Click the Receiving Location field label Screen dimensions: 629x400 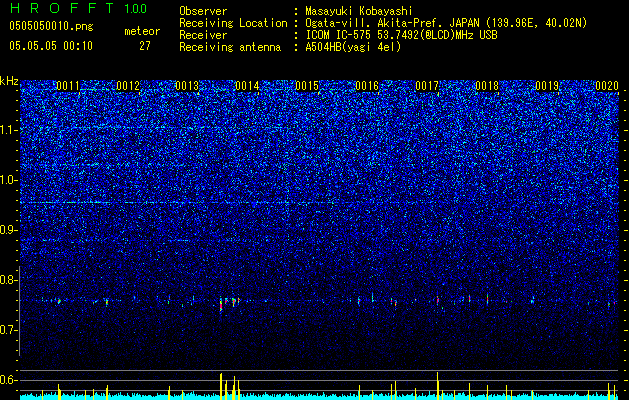233,23
